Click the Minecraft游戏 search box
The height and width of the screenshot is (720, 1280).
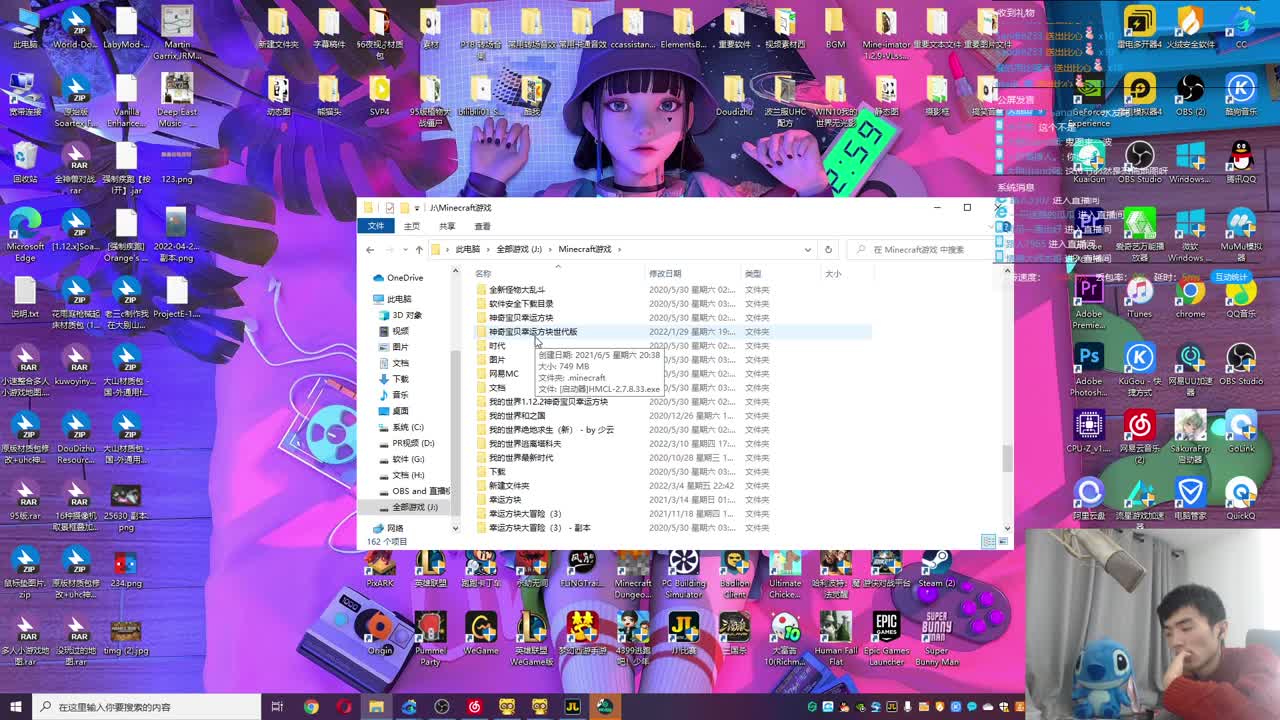pos(922,249)
